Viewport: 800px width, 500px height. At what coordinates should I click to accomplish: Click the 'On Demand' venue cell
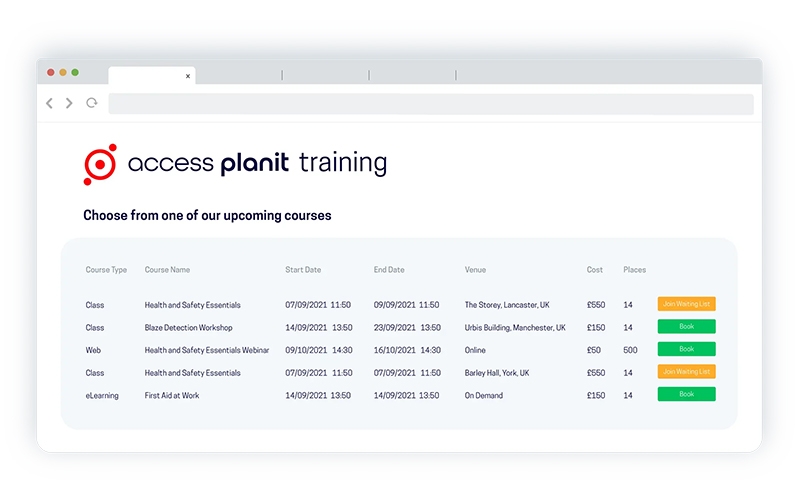point(484,395)
